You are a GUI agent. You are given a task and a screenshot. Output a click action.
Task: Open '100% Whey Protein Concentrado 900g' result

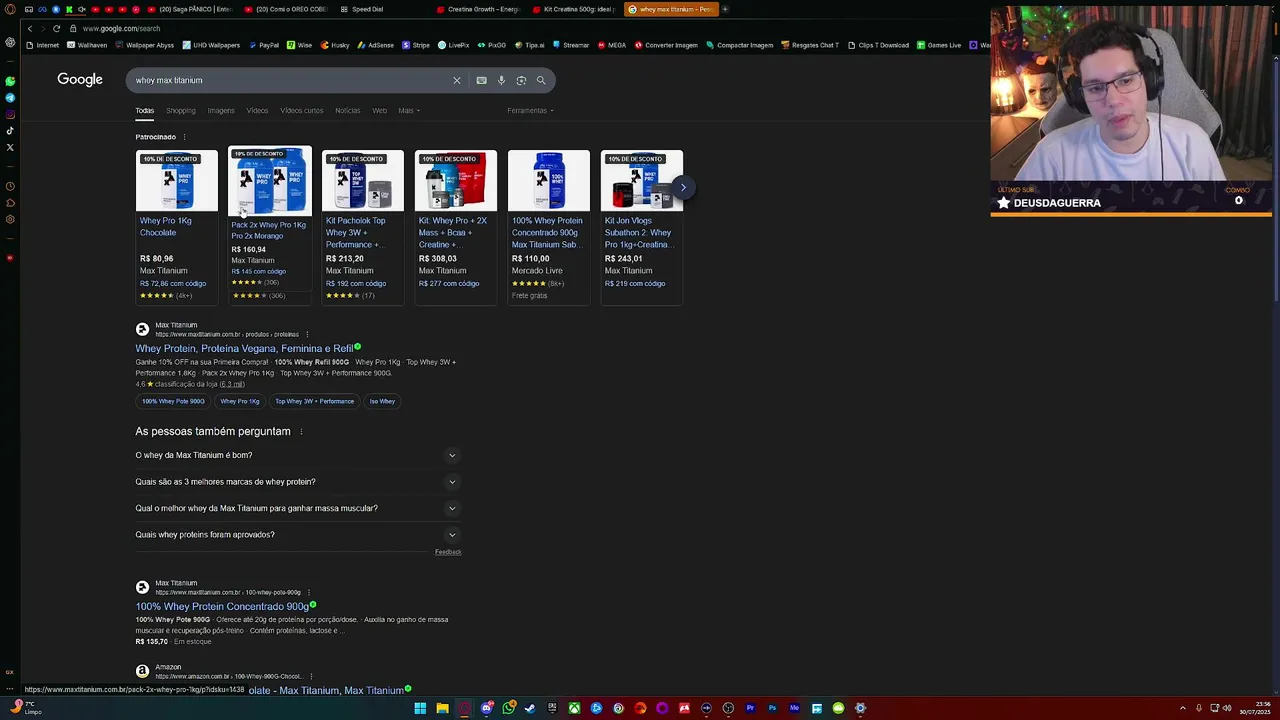click(222, 606)
